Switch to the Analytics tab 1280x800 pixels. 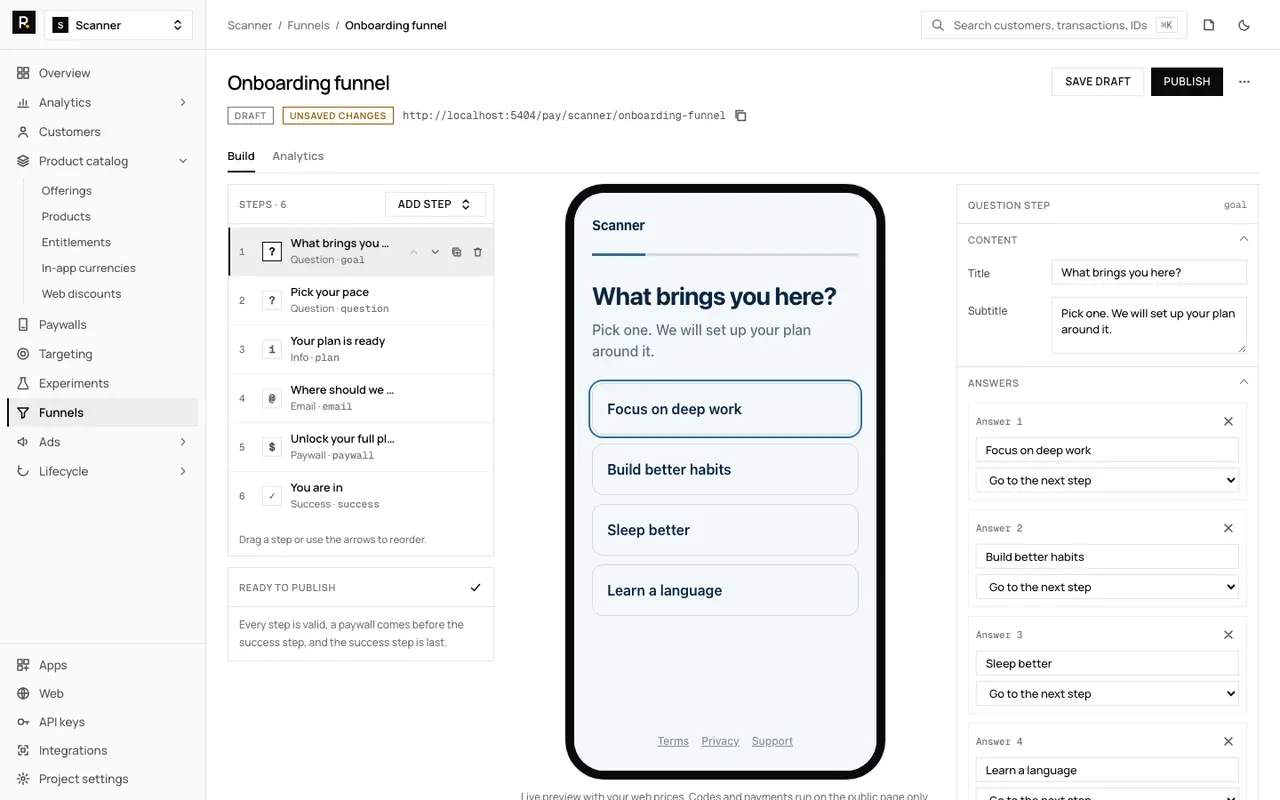tap(298, 156)
